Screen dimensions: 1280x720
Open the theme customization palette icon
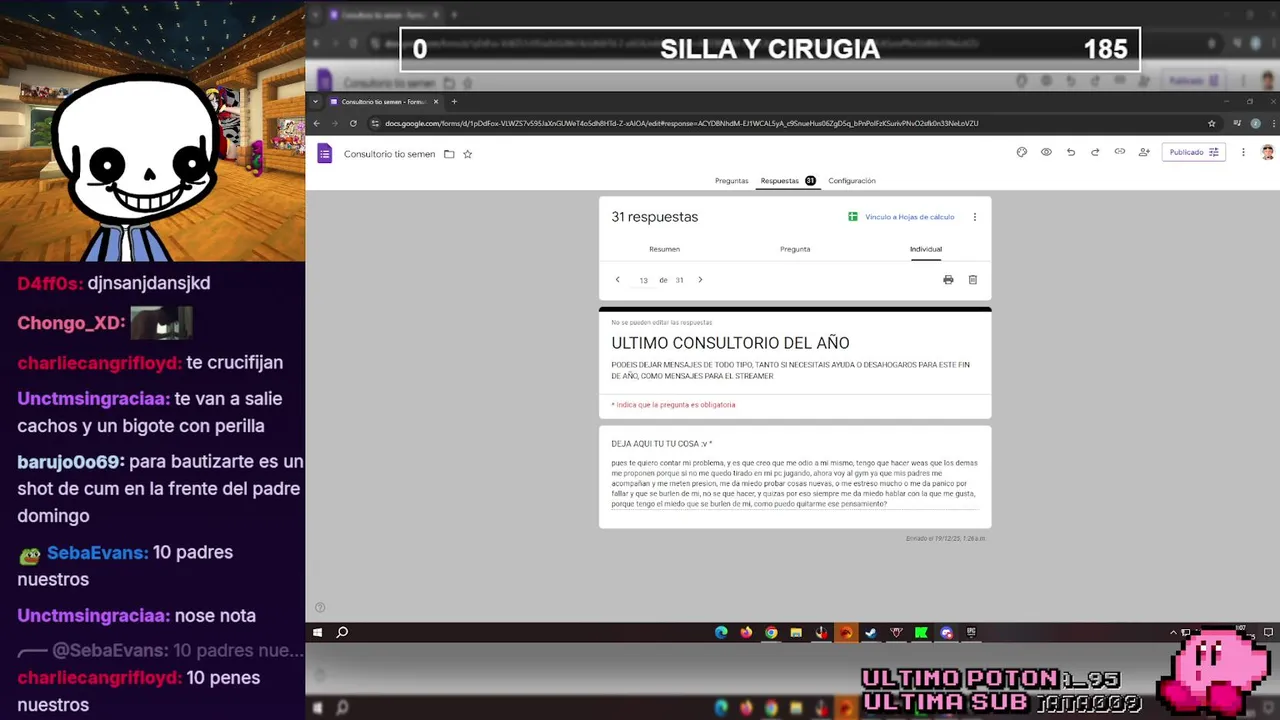(1021, 152)
